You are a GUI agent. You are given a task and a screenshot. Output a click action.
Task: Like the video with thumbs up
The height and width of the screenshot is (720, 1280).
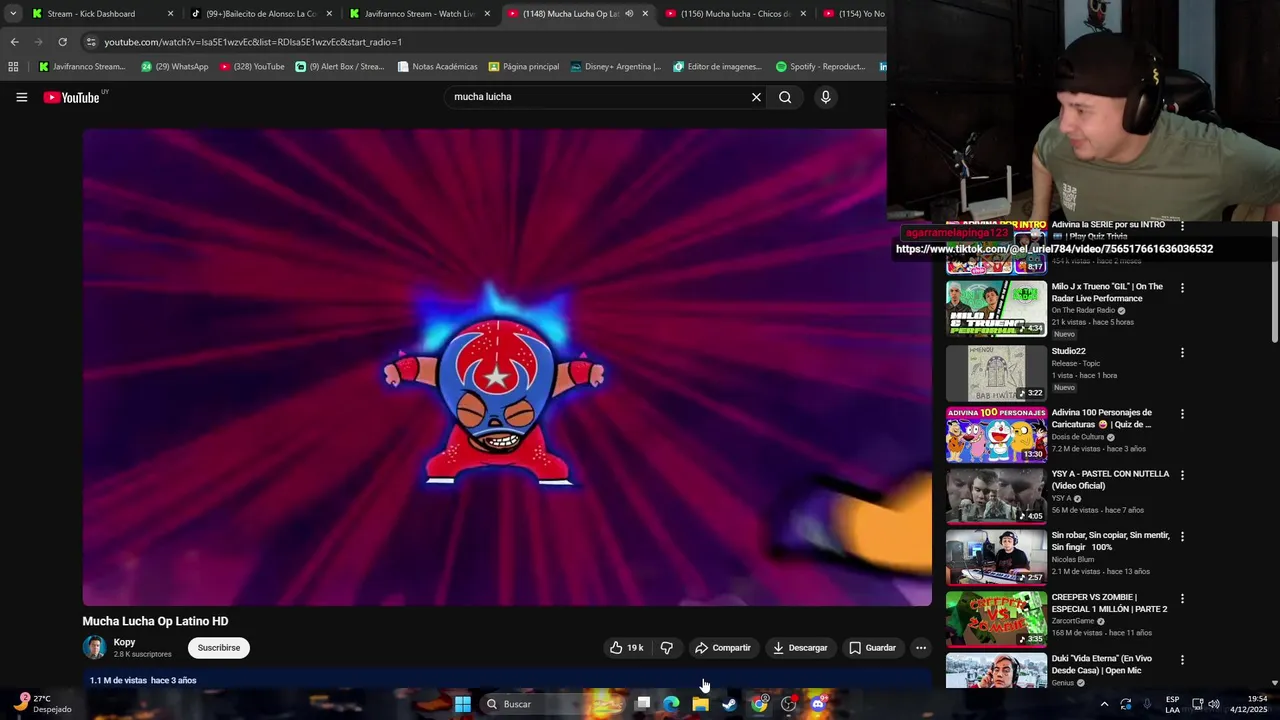(x=627, y=648)
